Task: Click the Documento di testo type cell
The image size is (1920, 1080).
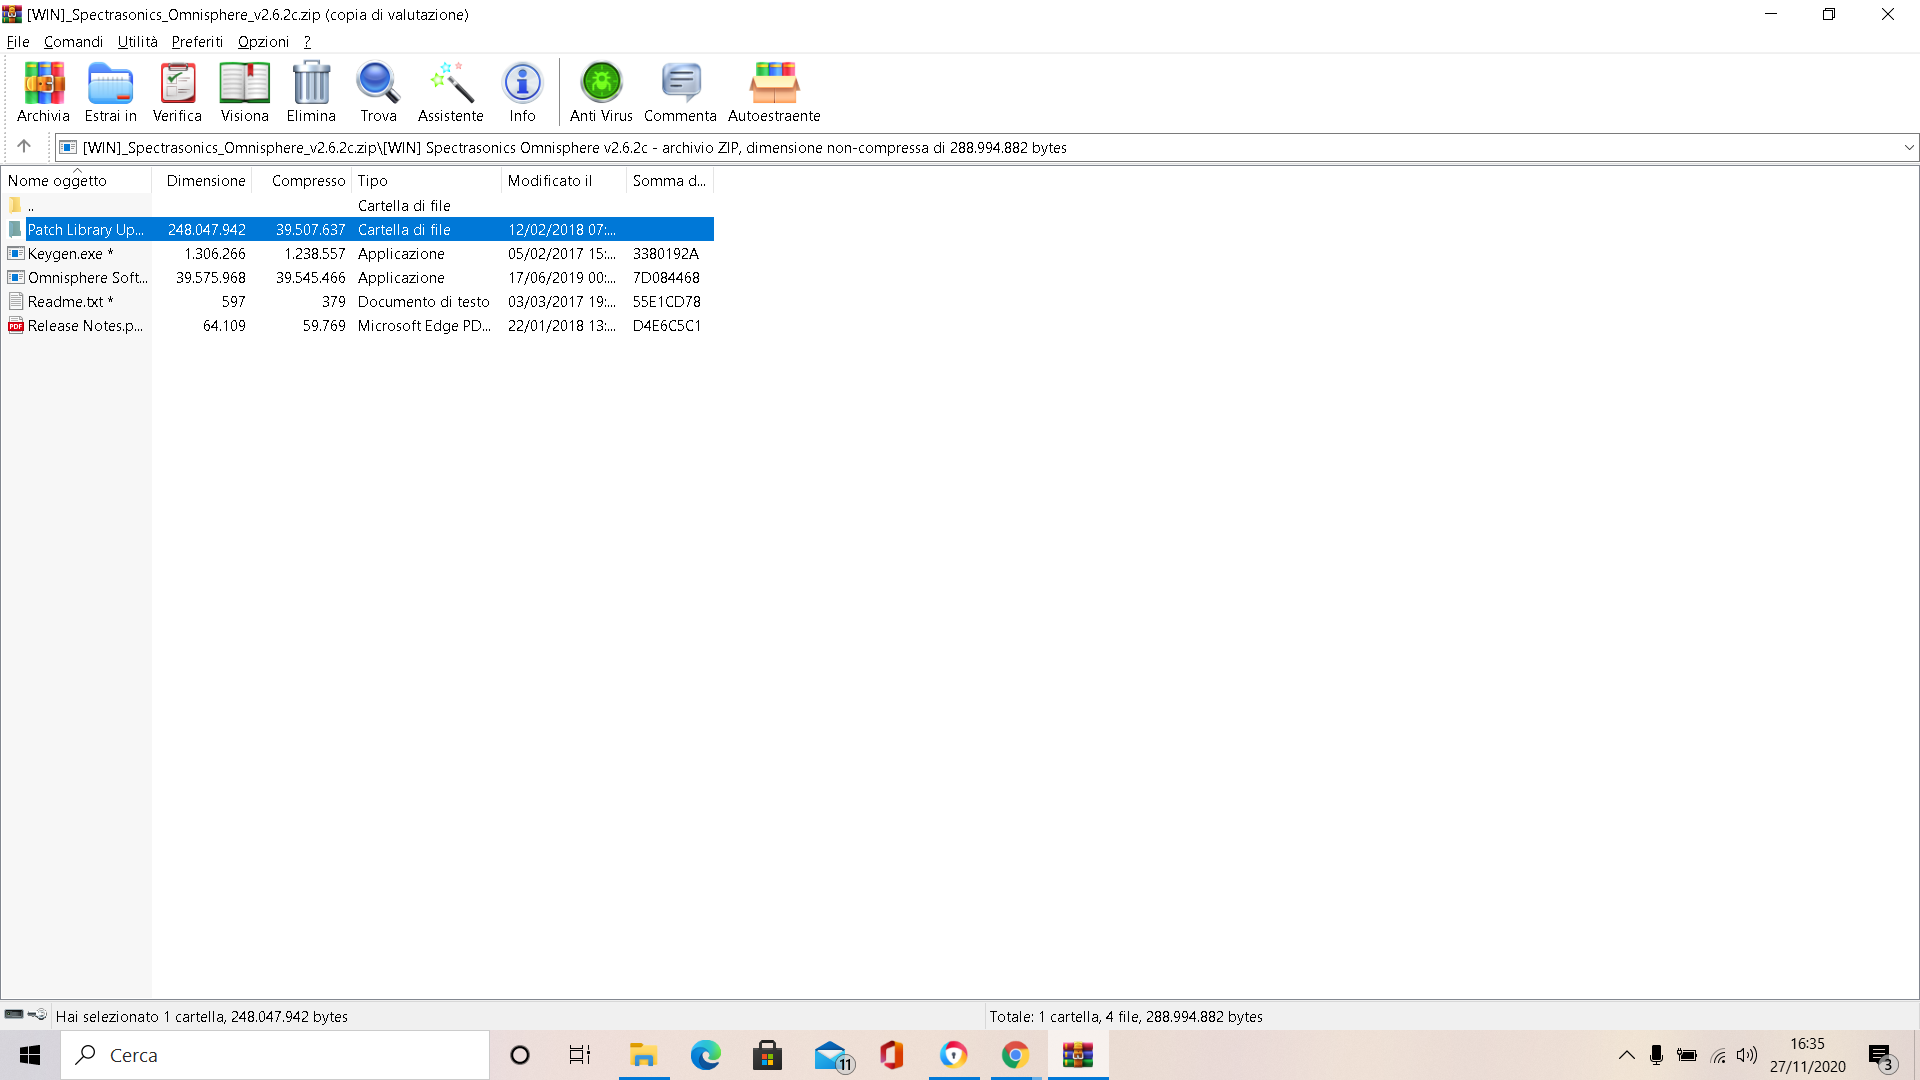Action: point(423,301)
